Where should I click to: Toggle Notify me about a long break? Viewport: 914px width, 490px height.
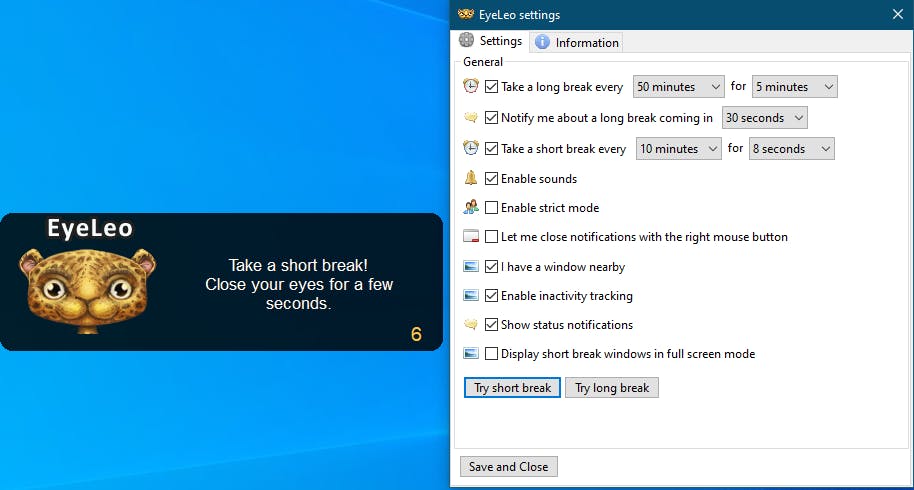[491, 118]
